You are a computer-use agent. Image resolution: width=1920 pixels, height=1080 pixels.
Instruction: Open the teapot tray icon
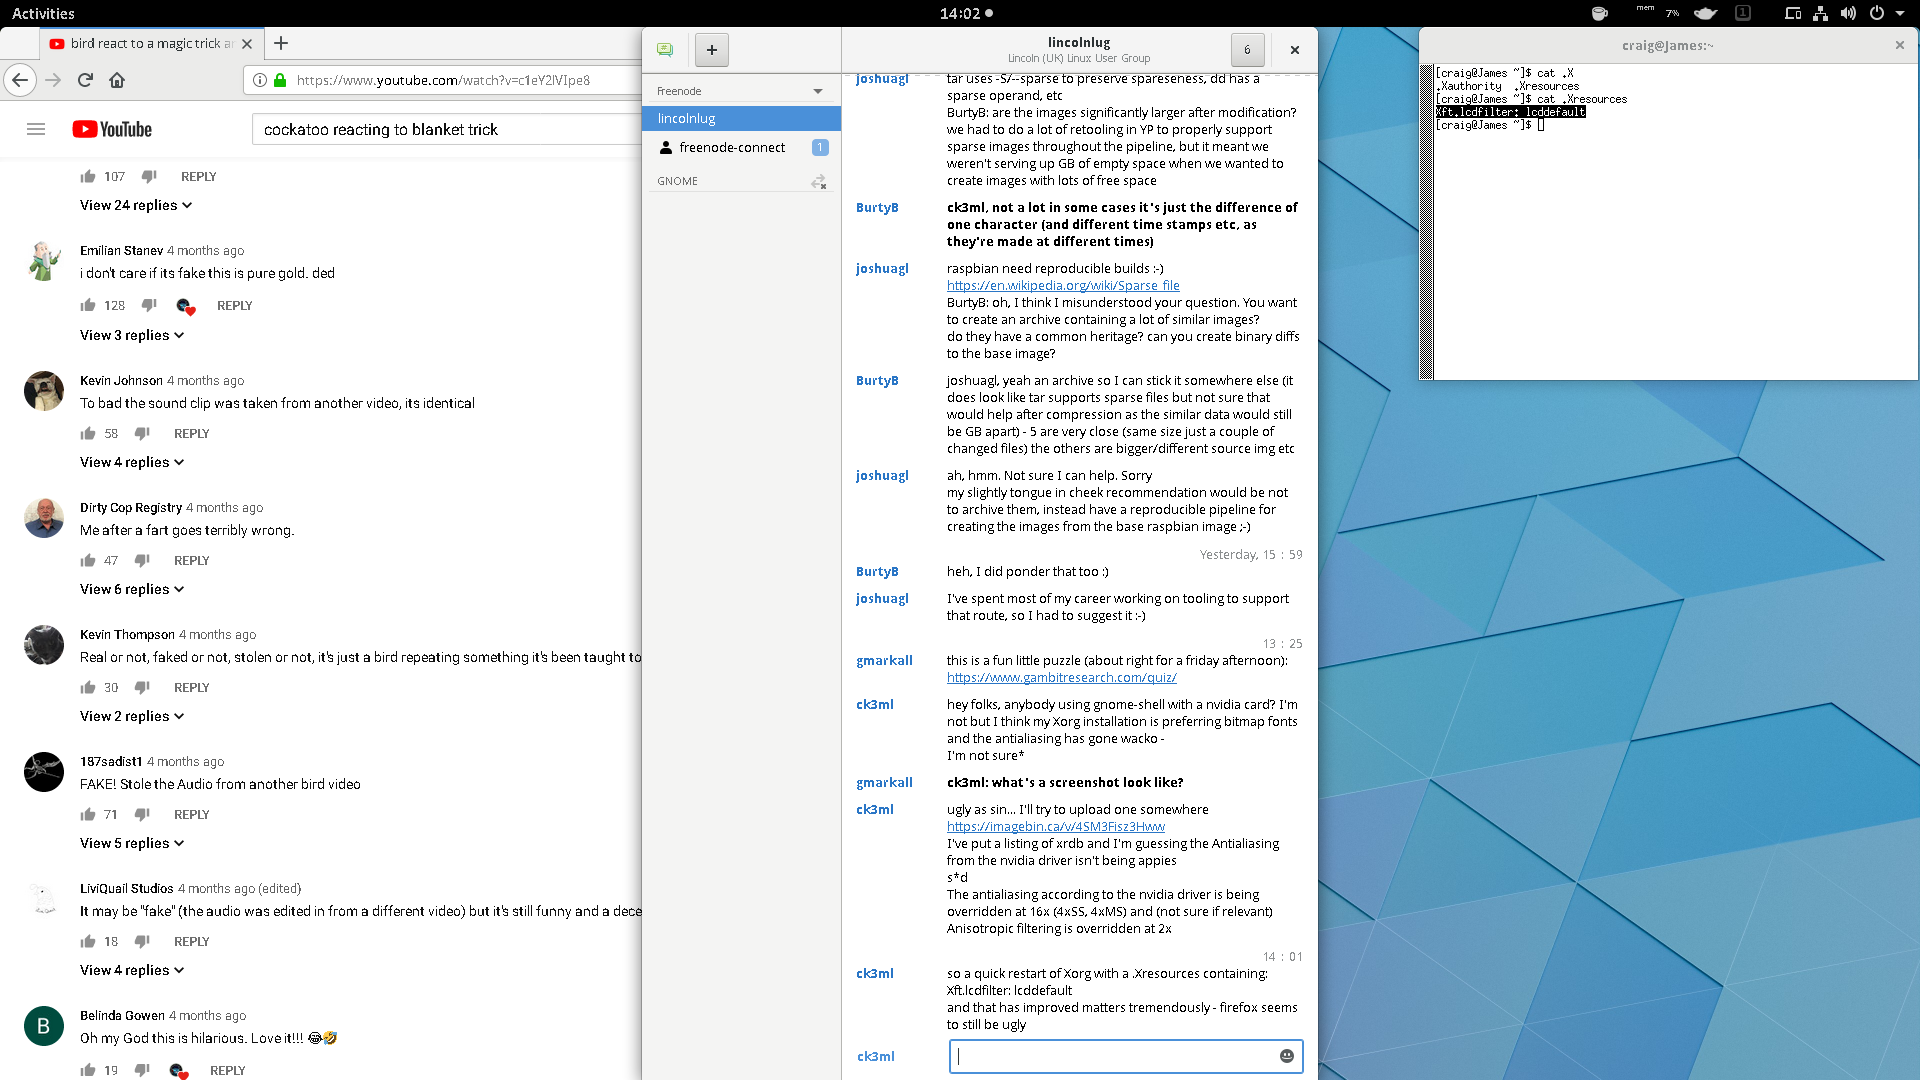pos(1706,13)
